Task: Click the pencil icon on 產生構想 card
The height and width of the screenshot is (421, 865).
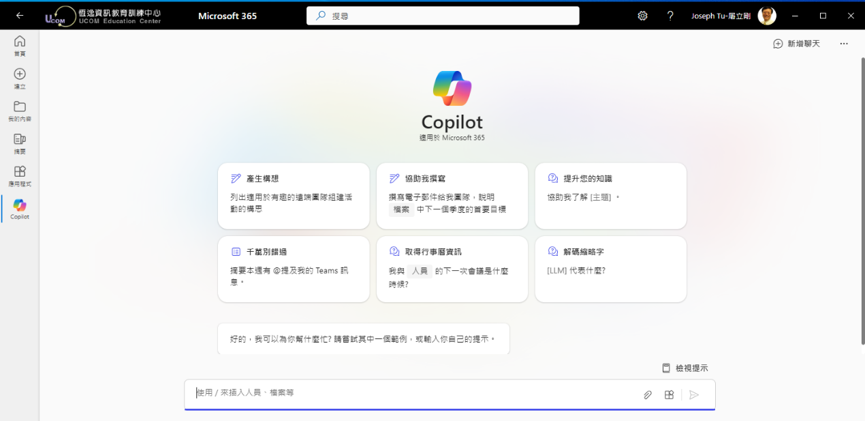Action: pyautogui.click(x=236, y=178)
